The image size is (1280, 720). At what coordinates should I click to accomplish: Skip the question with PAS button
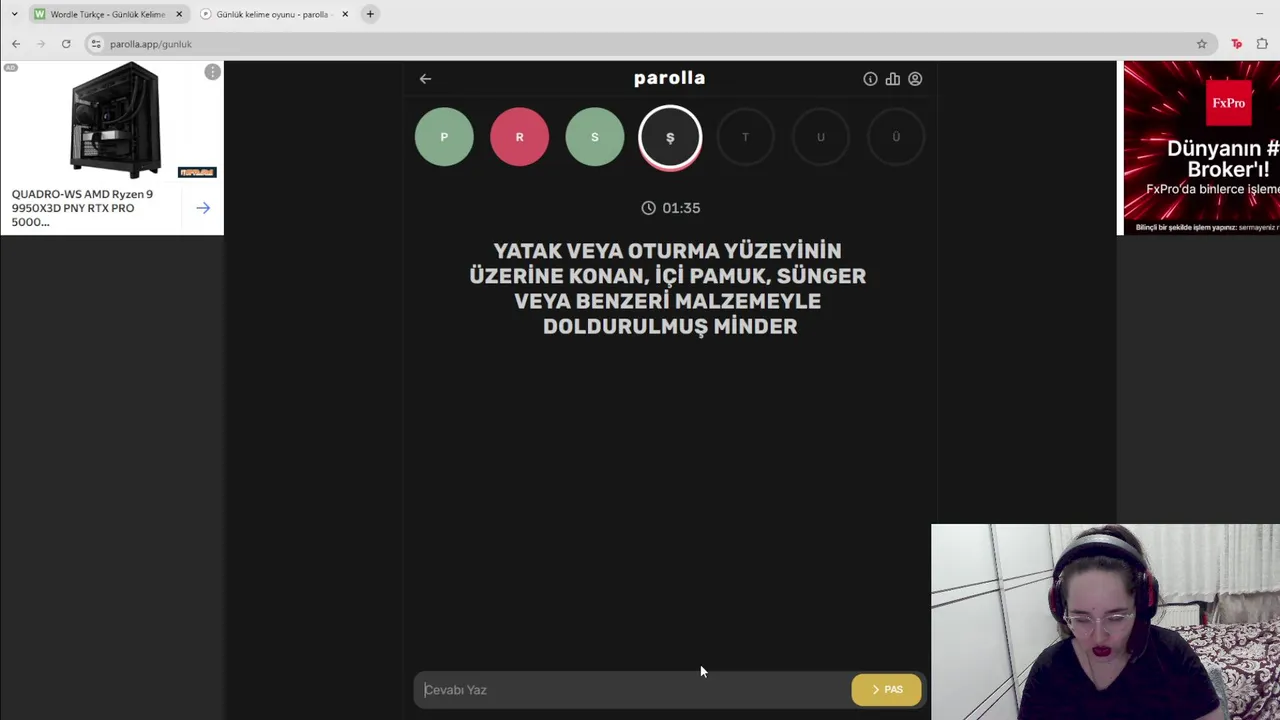[886, 690]
